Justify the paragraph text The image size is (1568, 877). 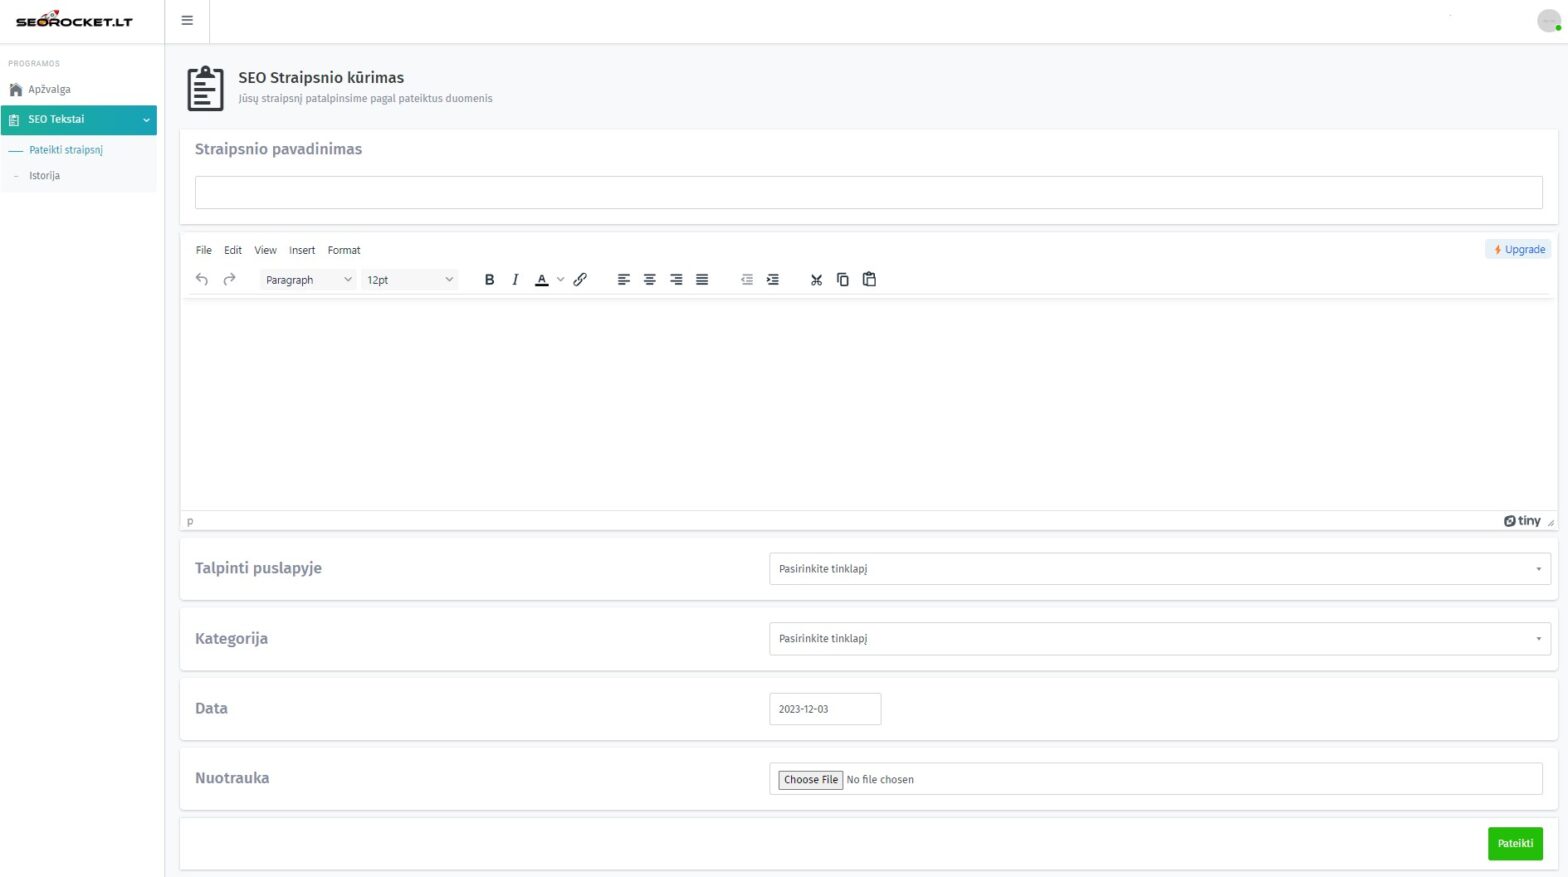pos(702,280)
